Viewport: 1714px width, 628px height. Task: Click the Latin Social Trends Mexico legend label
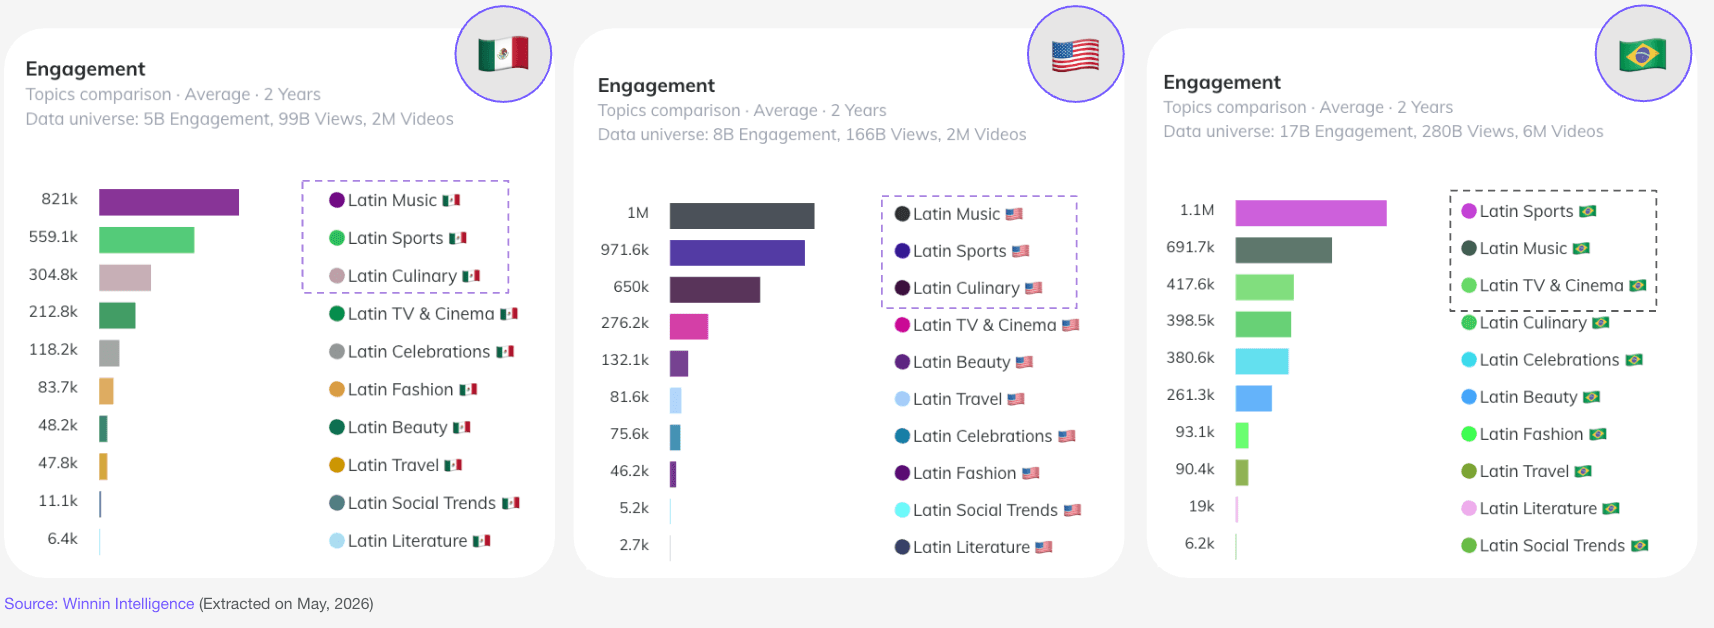[x=422, y=503]
